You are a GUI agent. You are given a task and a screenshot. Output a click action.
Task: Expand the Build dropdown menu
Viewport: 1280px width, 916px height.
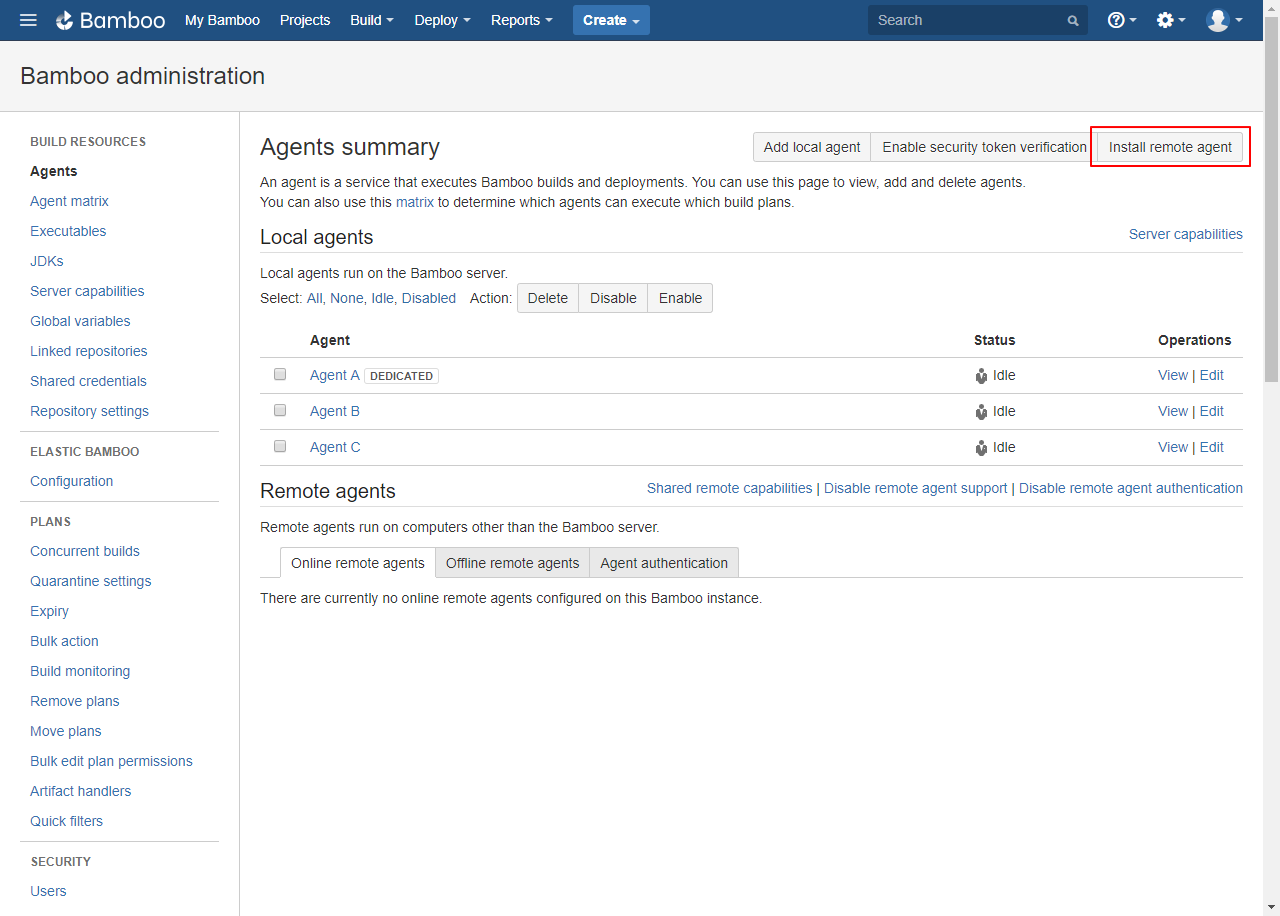pos(372,20)
